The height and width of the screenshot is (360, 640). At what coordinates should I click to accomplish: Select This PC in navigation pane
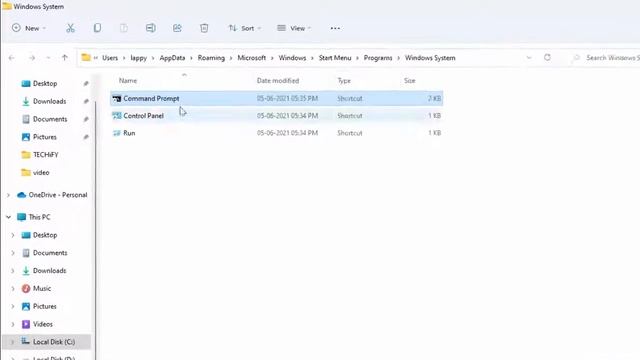point(39,217)
